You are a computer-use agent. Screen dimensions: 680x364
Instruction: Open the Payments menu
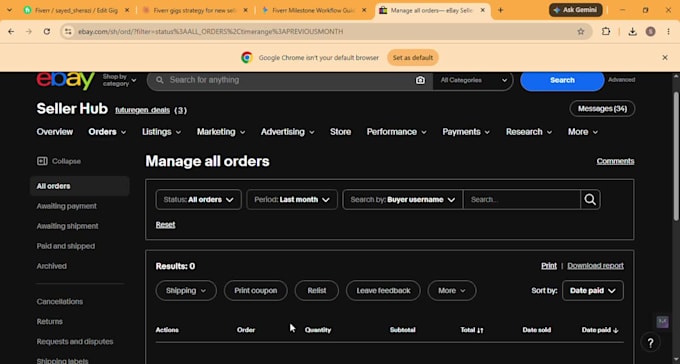[x=466, y=132]
